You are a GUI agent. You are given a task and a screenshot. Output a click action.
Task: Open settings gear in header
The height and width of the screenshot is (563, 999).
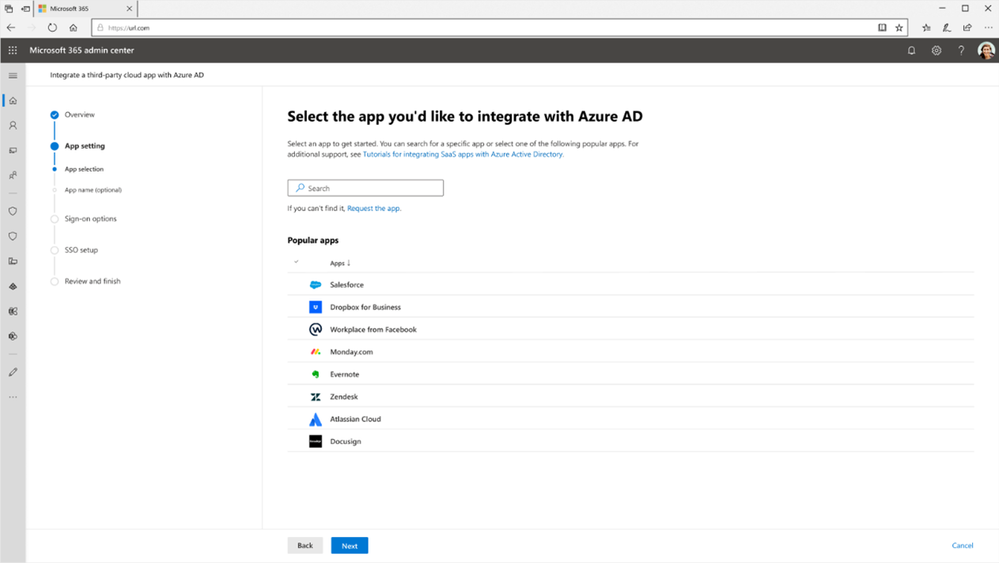click(936, 50)
